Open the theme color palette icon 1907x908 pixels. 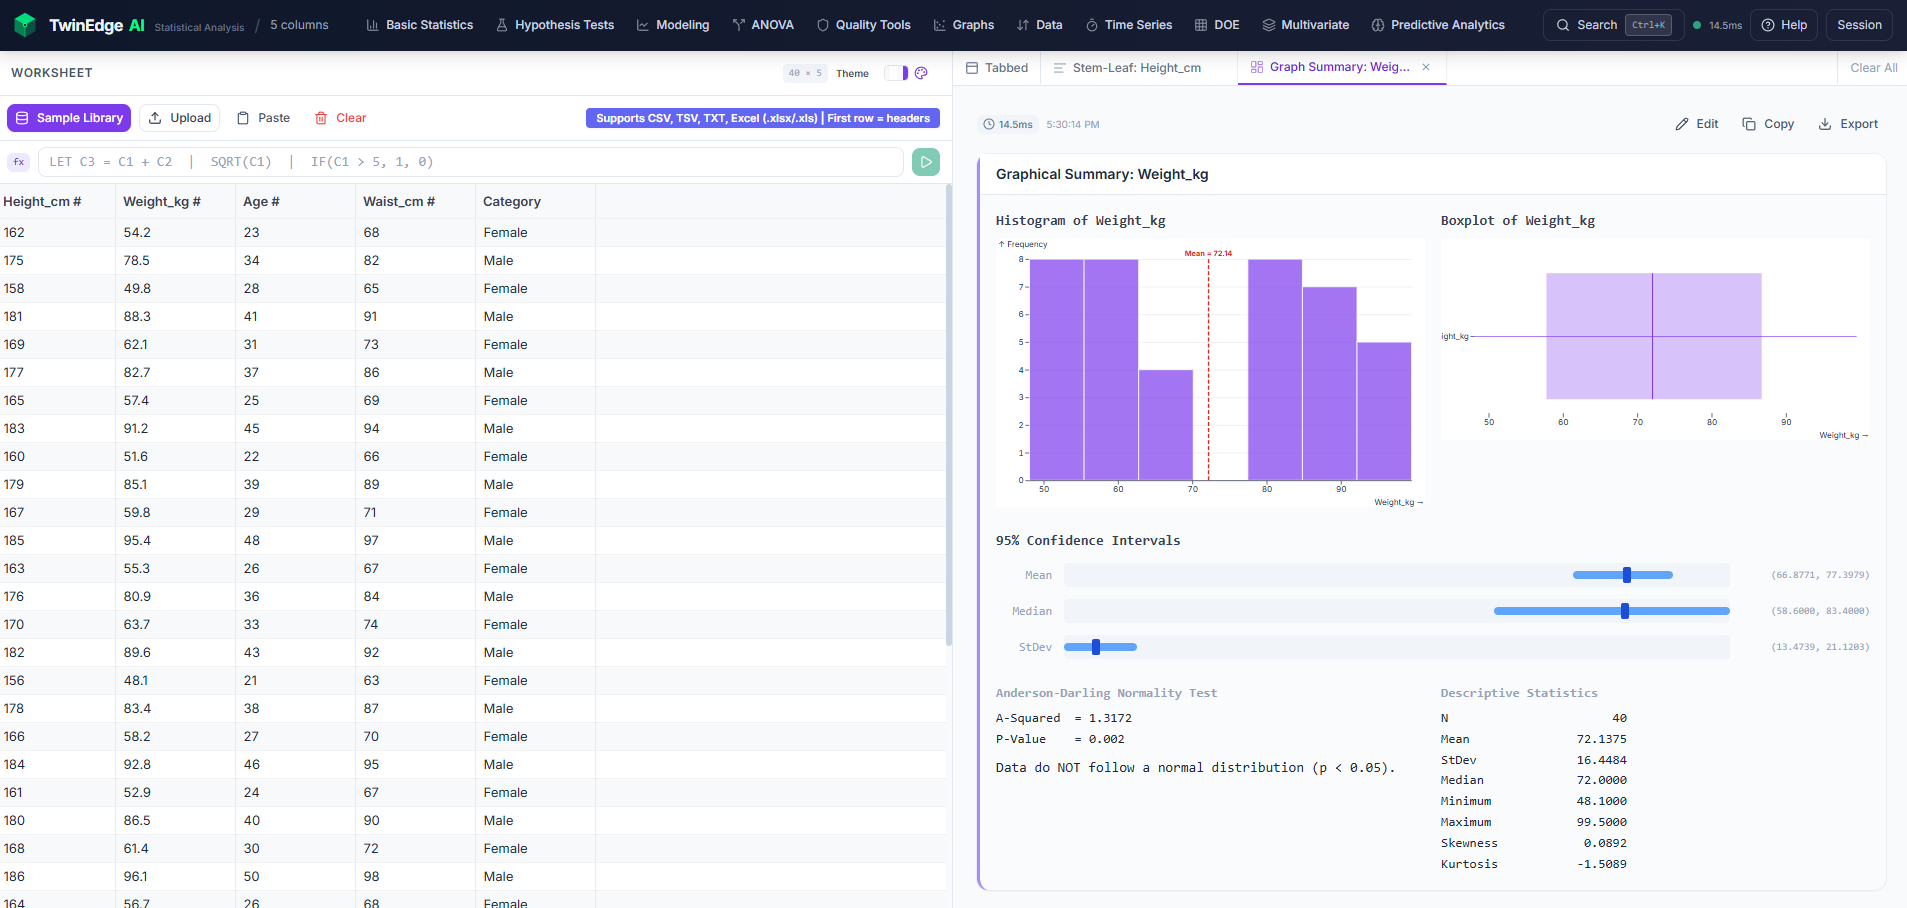pos(921,73)
